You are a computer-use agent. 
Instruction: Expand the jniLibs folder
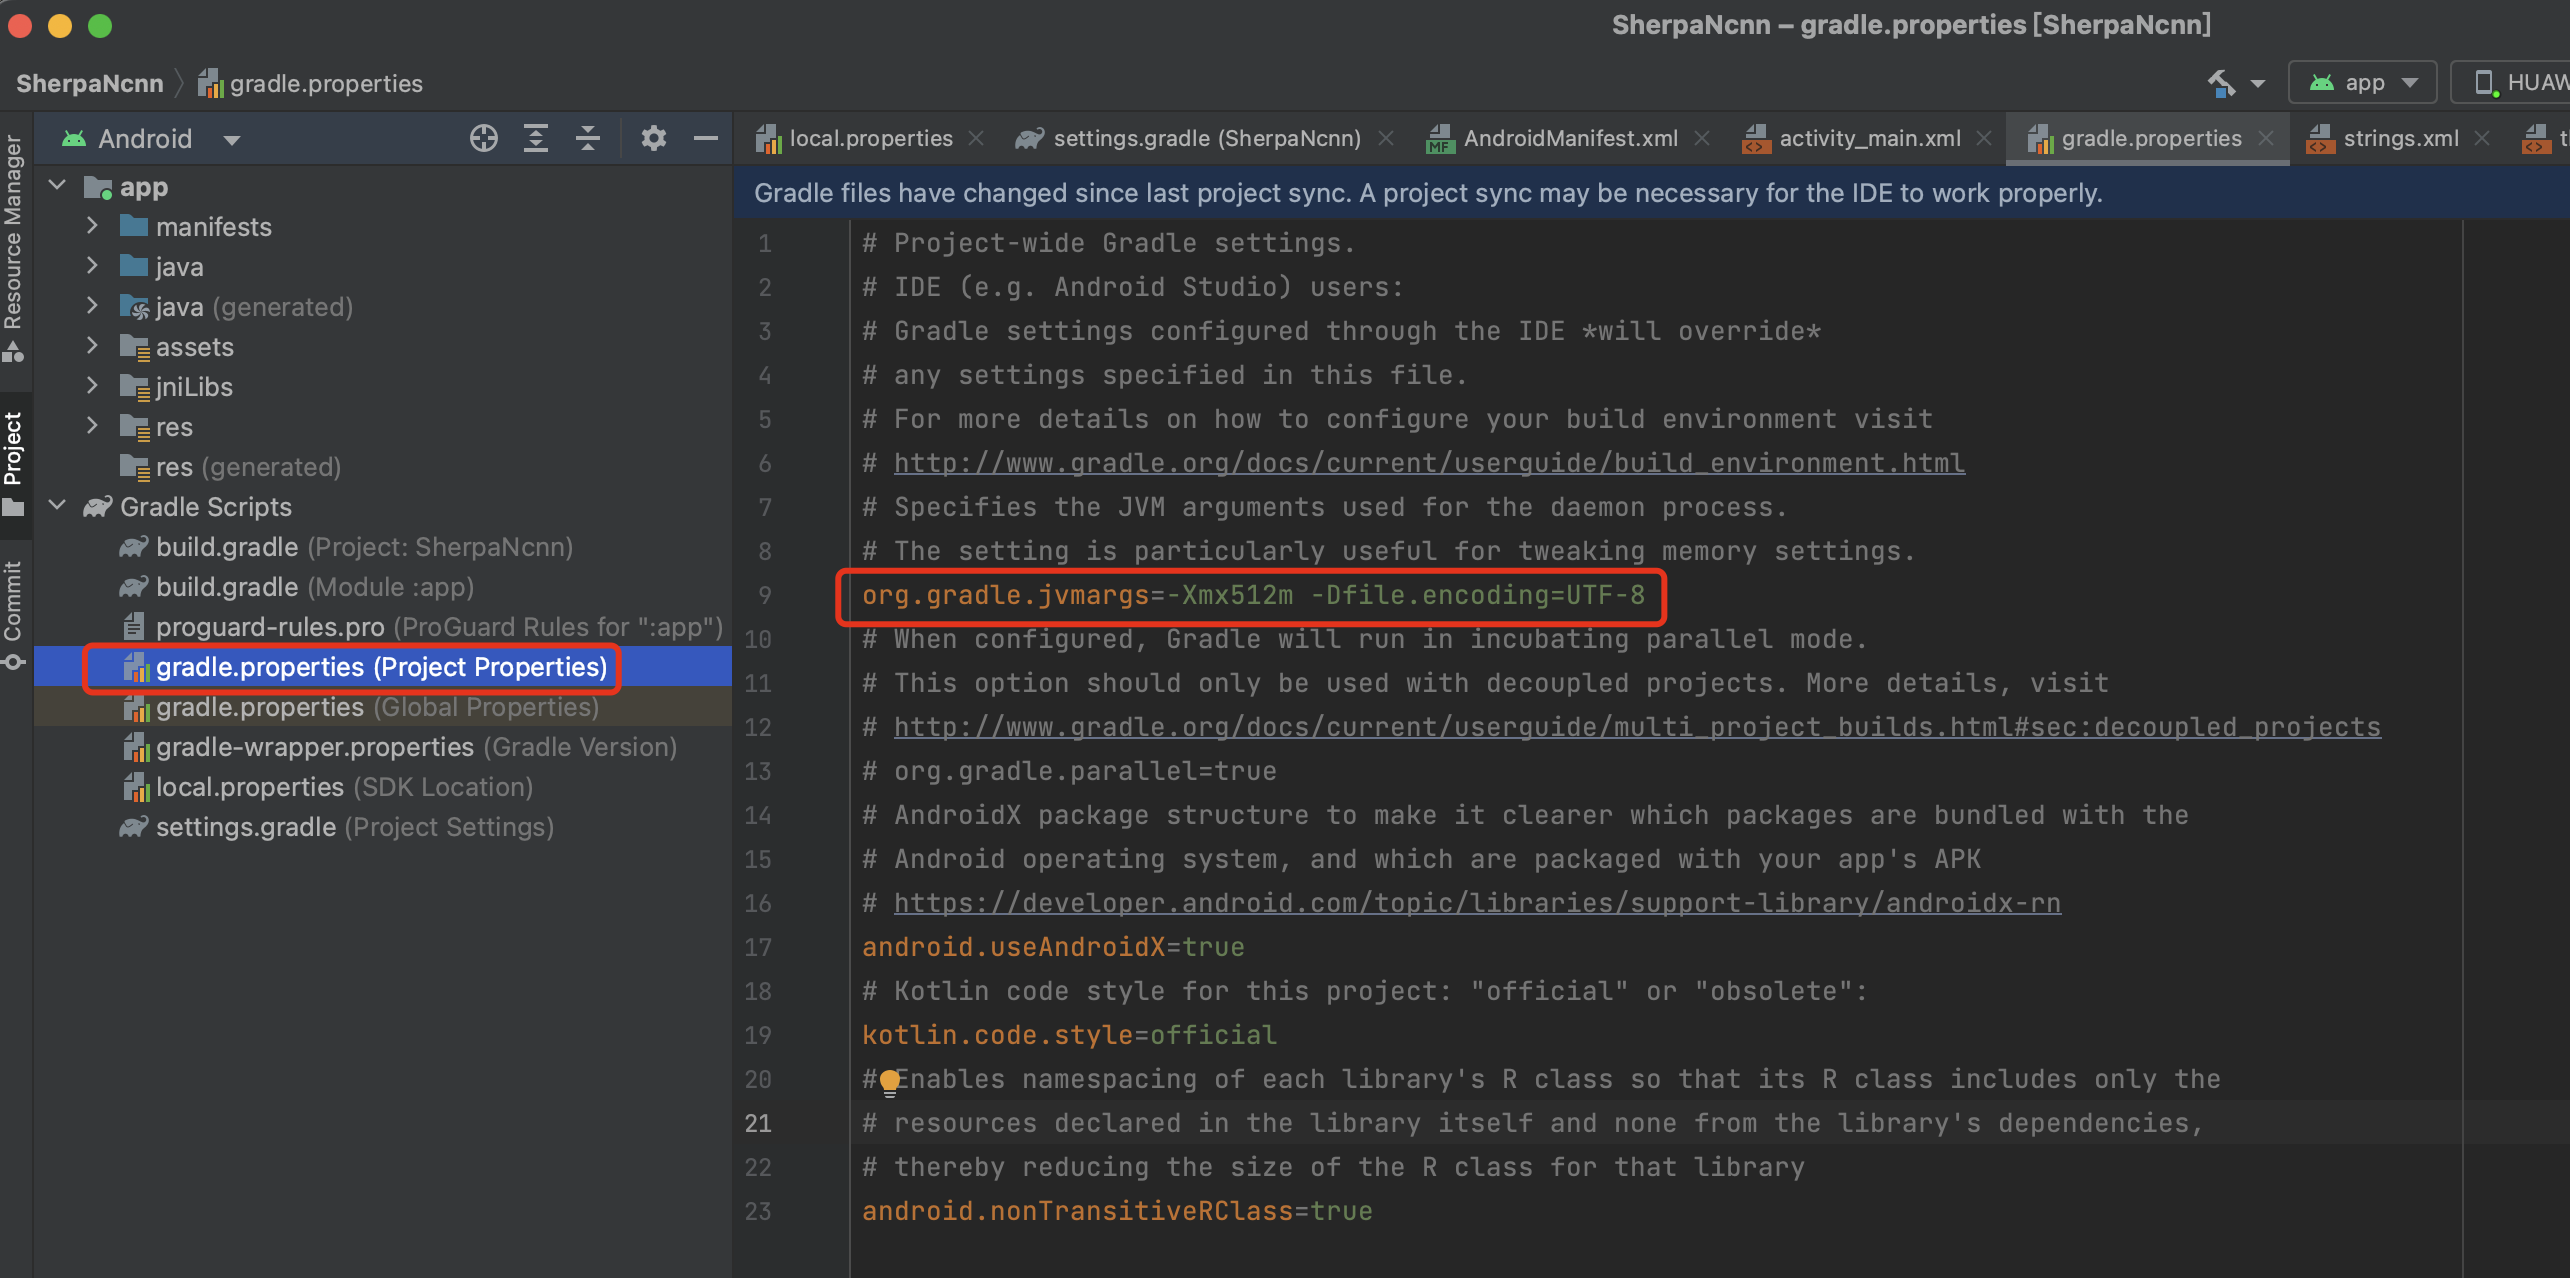click(92, 386)
